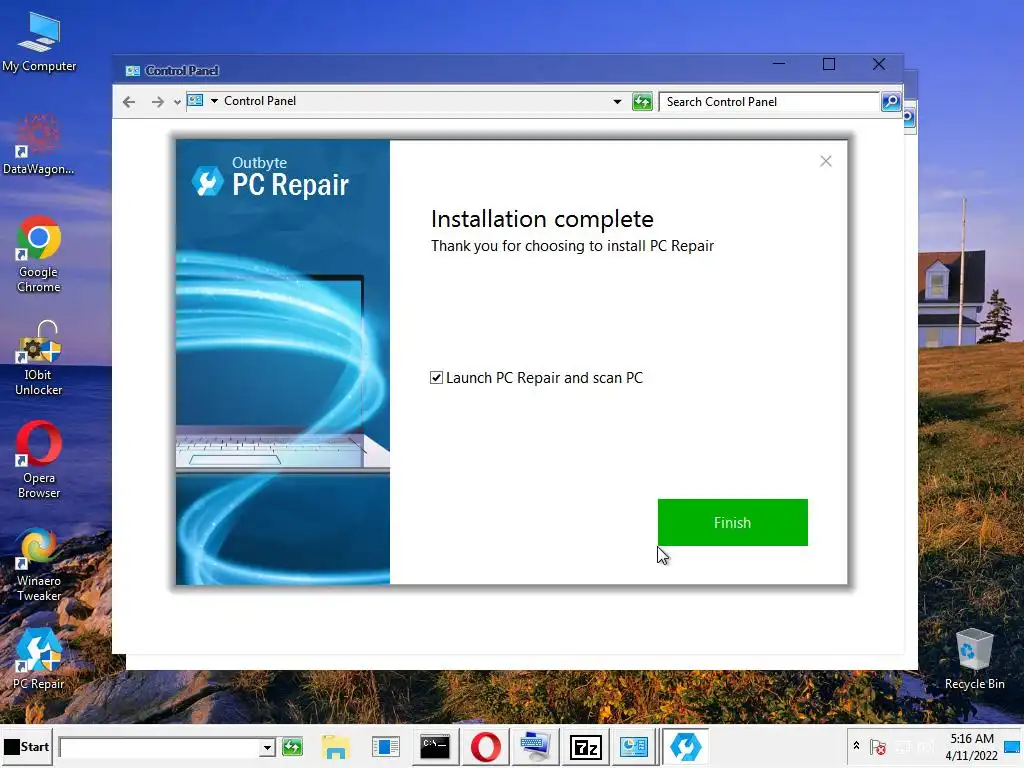Click the taskbar green go/refresh icon

(x=292, y=746)
